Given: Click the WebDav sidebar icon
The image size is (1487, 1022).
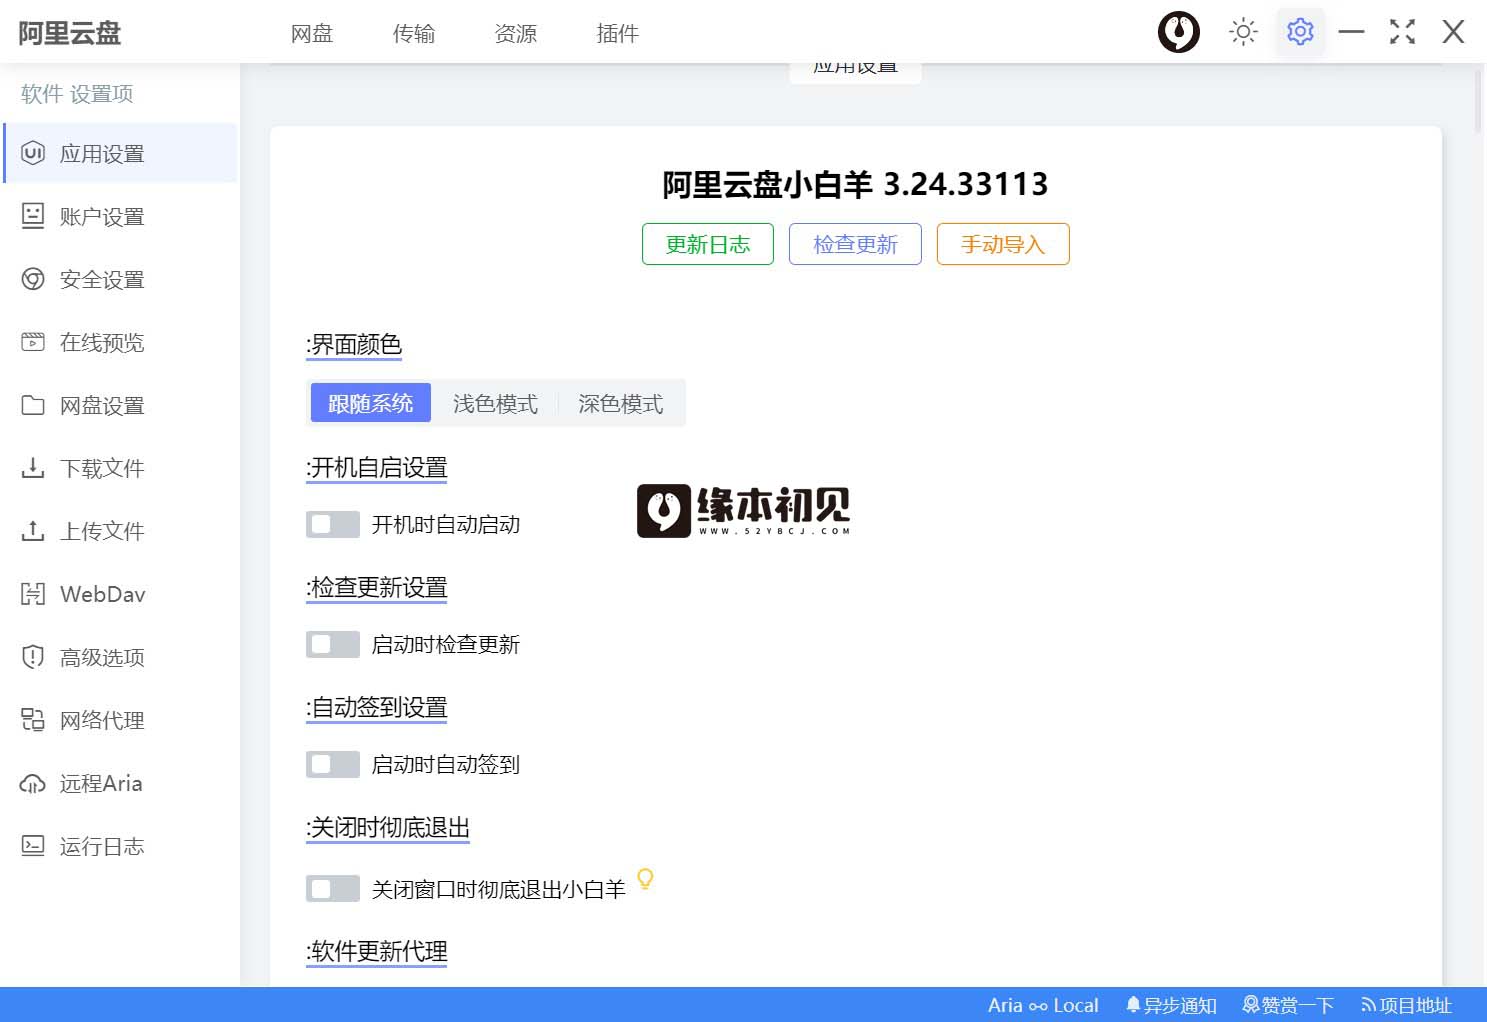Looking at the screenshot, I should pos(33,594).
